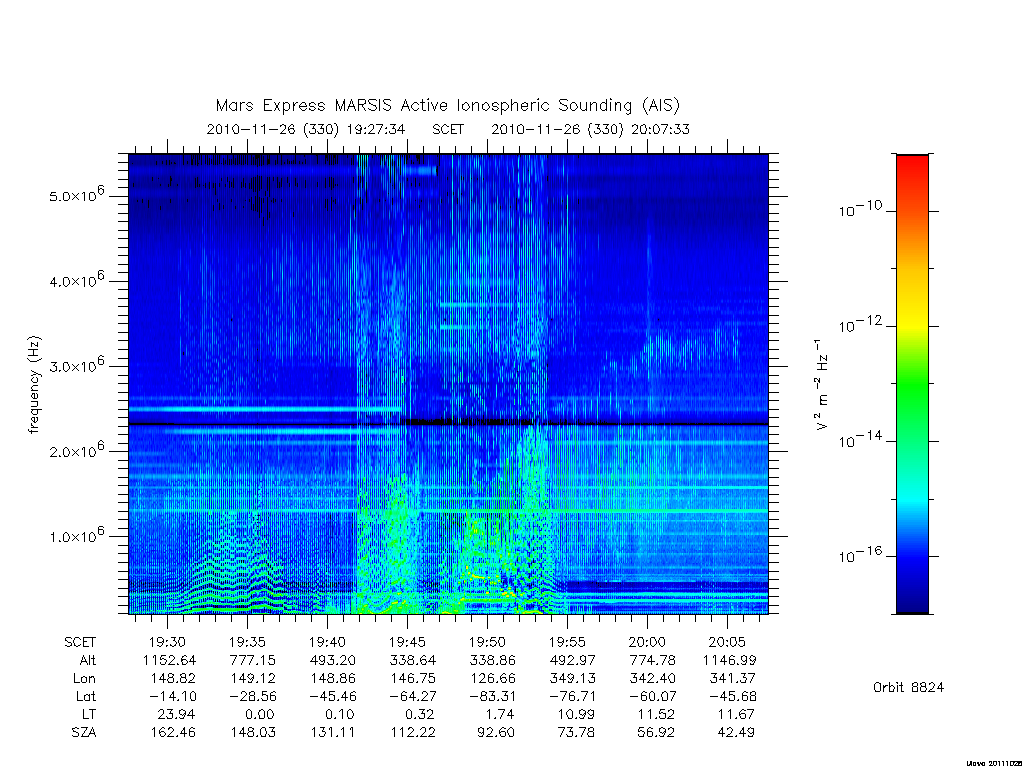This screenshot has height=768, width=1024.
Task: Click the colorbar label 10^-16
Action: 860,554
